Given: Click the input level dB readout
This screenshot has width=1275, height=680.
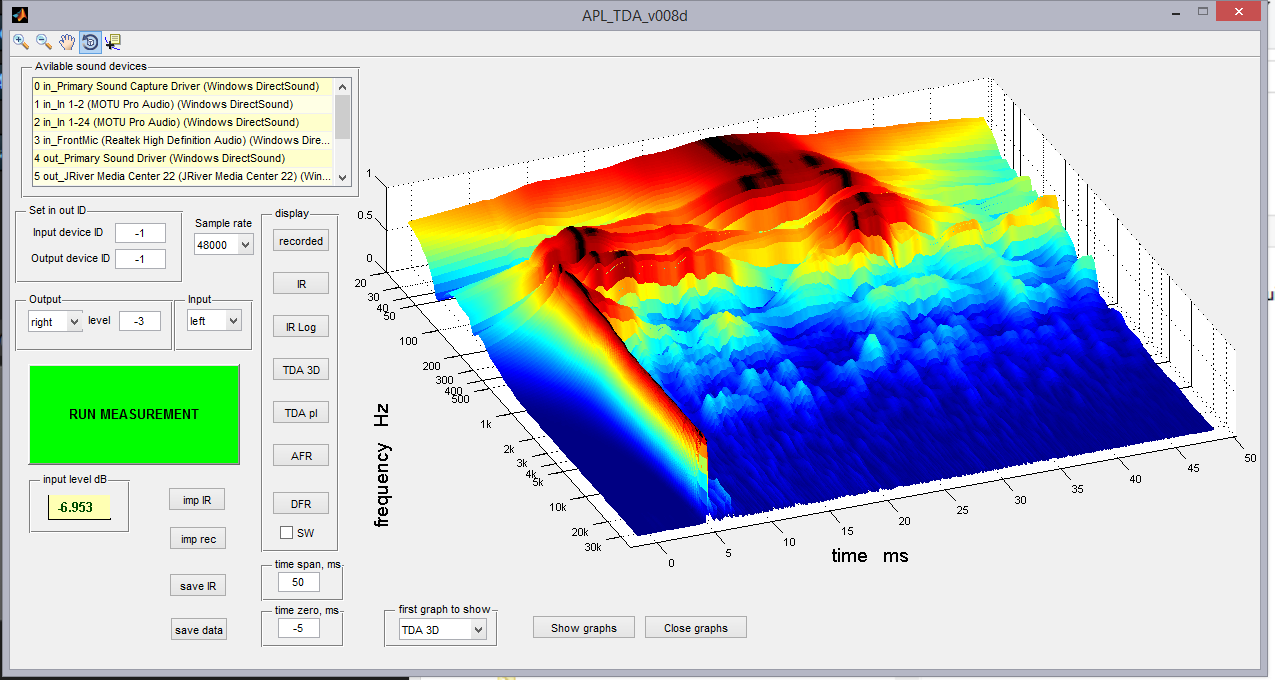Looking at the screenshot, I should [79, 507].
